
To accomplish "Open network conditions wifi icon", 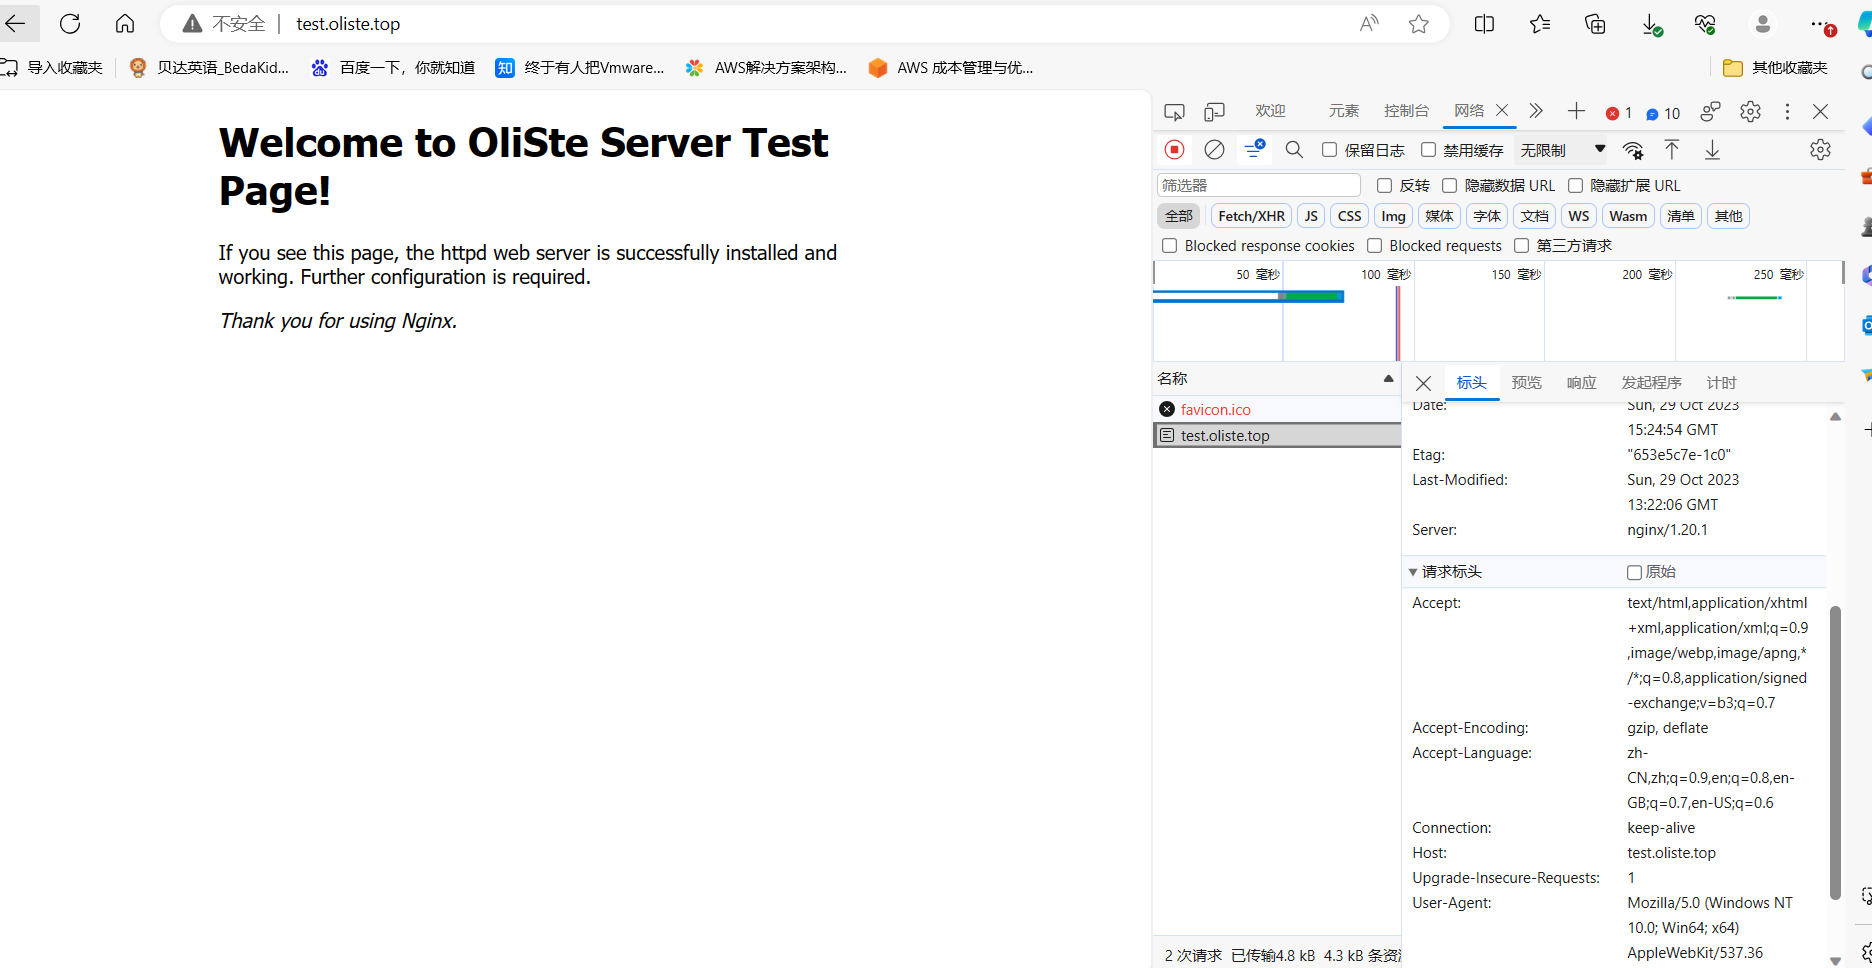I will pos(1632,150).
